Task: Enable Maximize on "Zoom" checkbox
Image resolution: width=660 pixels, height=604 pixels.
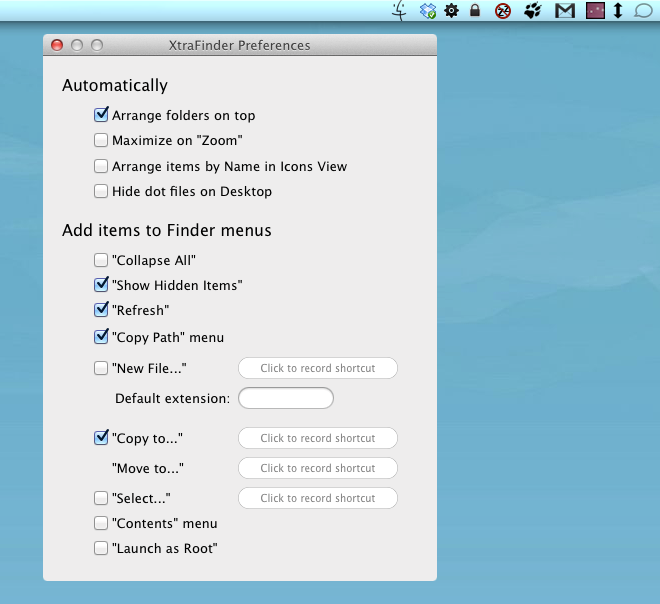Action: click(101, 140)
